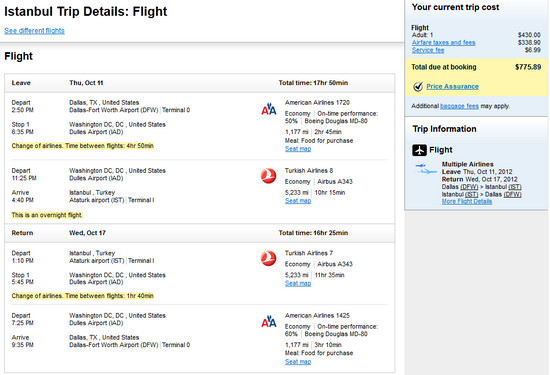Image resolution: width=550 pixels, height=375 pixels.
Task: Open See different flights link
Action: point(34,31)
